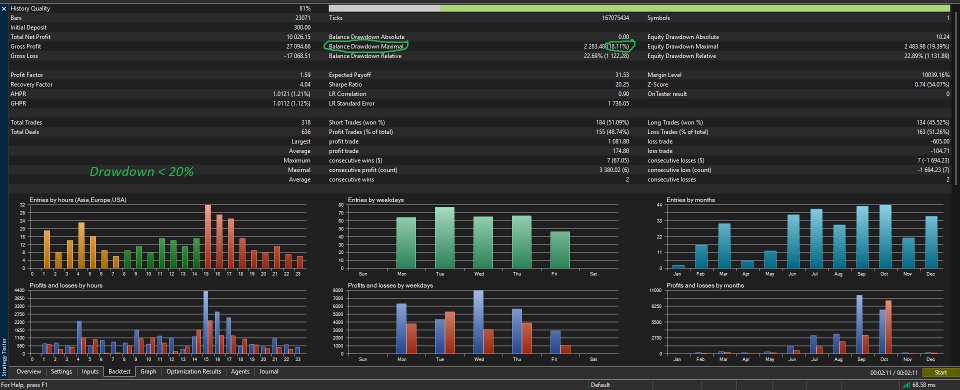Click the AHPR value 1.0121 (1.21%)
Screen dimensions: 960x390
(x=292, y=94)
